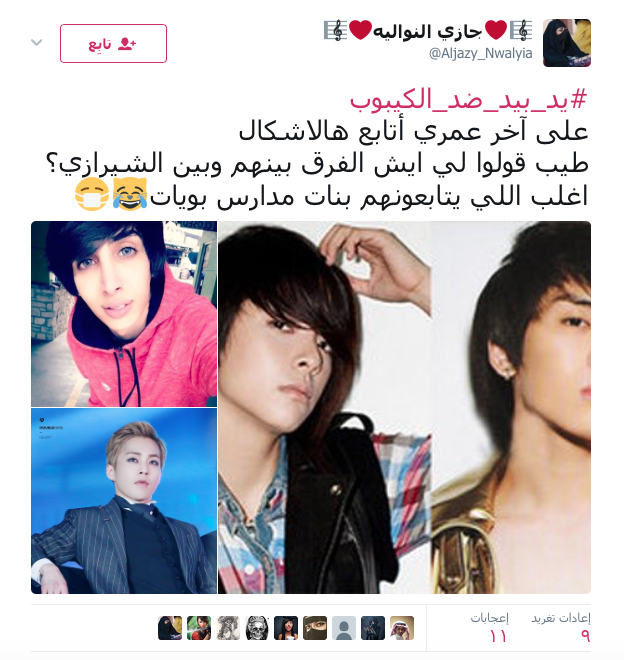Open liker avatar with white headdress

(x=402, y=628)
